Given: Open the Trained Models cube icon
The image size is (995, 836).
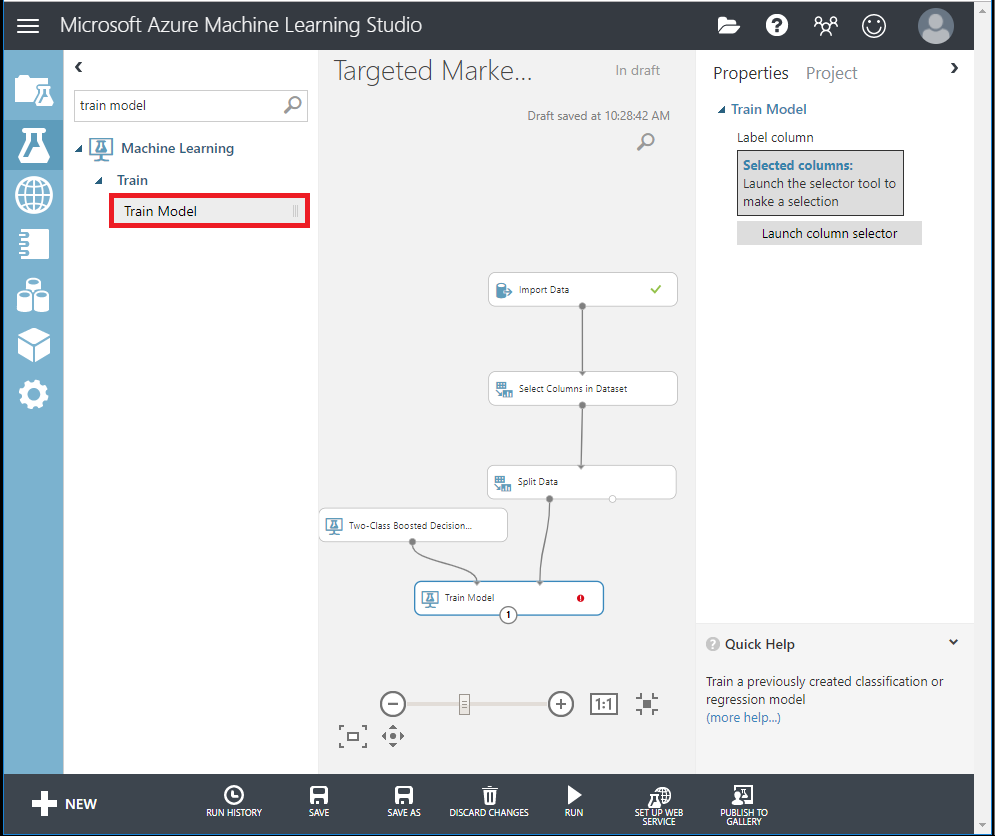Looking at the screenshot, I should pos(33,345).
